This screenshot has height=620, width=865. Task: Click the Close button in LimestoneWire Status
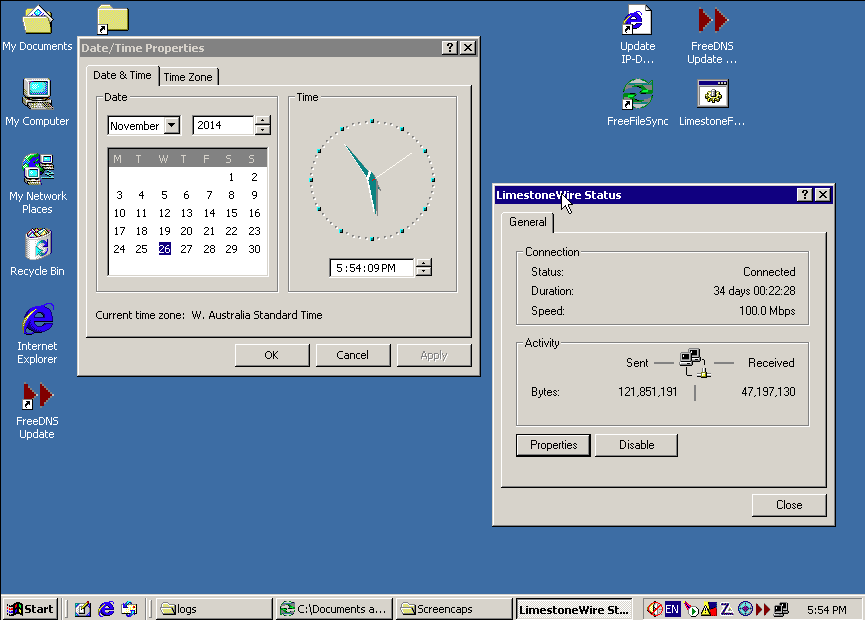tap(789, 505)
